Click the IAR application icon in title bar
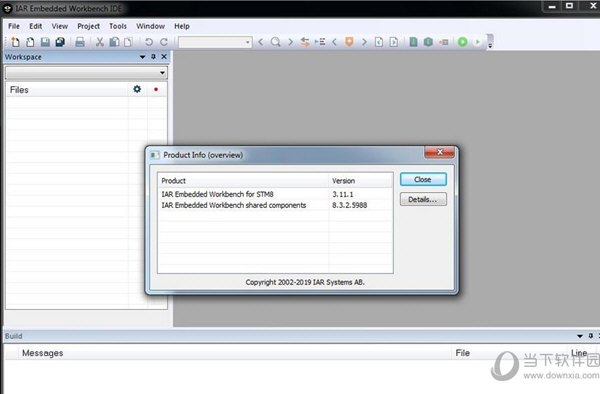Viewport: 600px width, 394px height. coord(7,8)
